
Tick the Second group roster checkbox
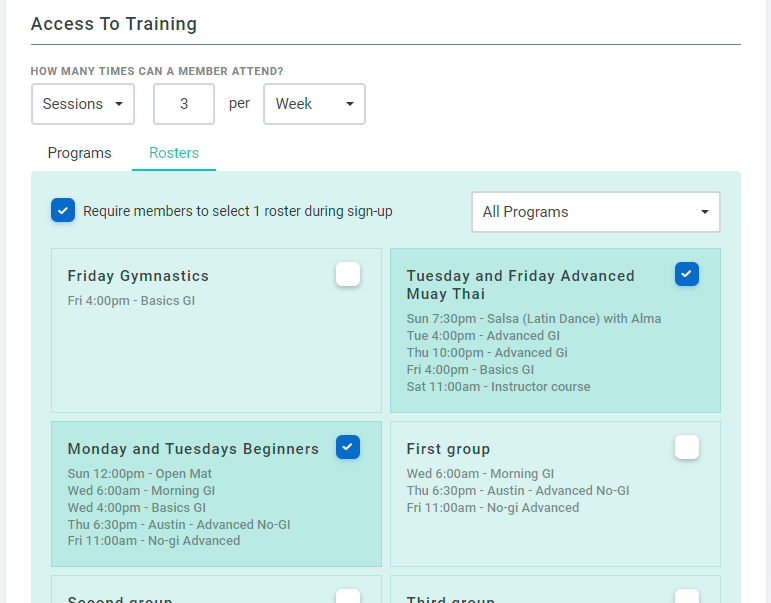point(348,597)
